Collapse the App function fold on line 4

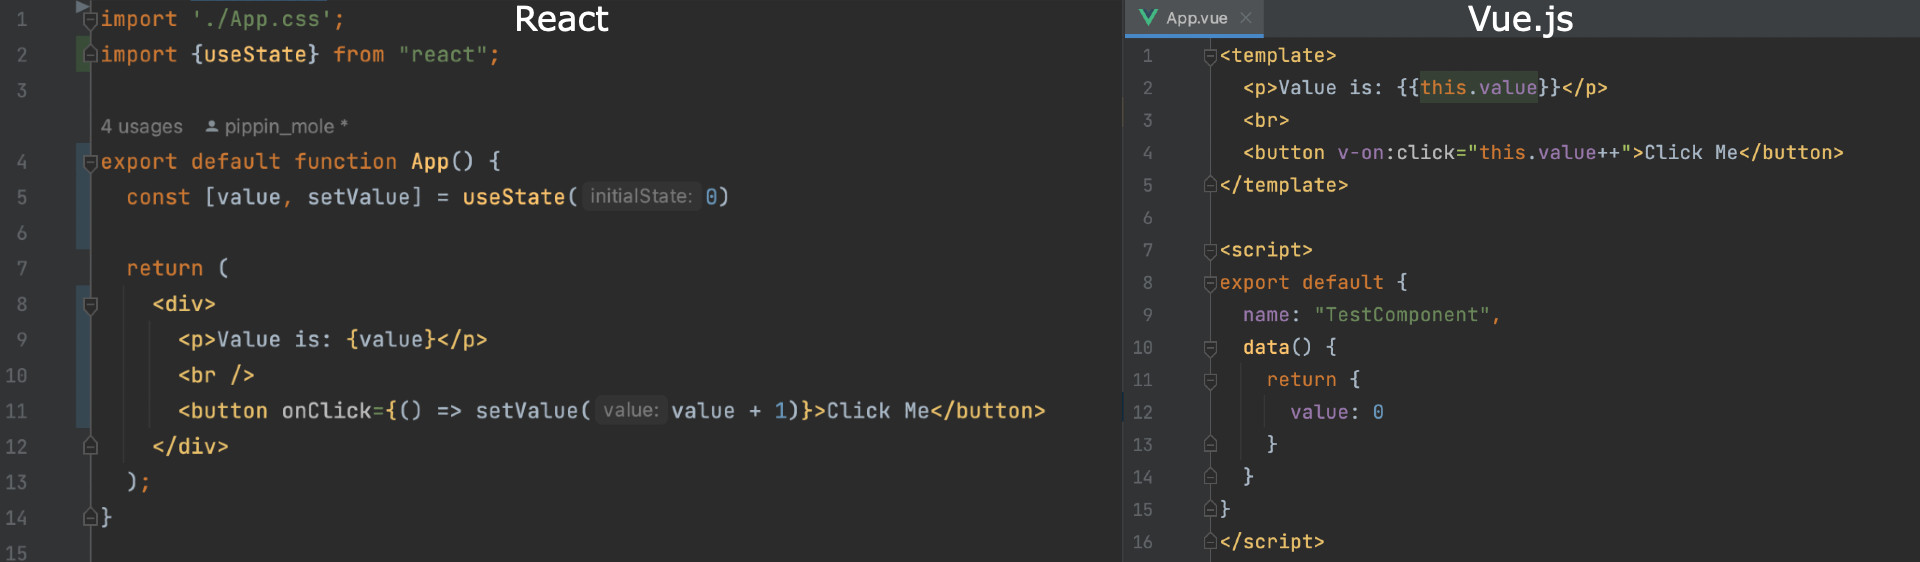pyautogui.click(x=90, y=162)
